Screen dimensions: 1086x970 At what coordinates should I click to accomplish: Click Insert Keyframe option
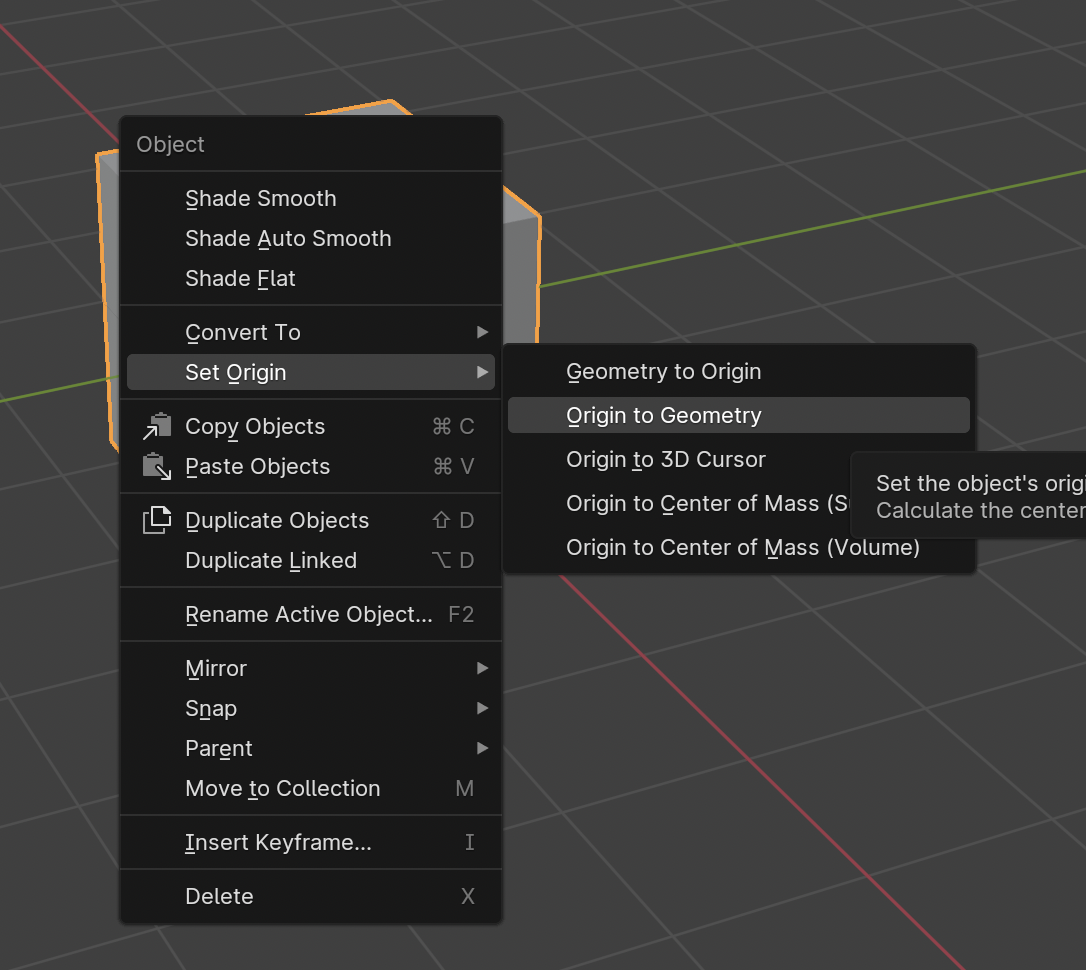[278, 842]
